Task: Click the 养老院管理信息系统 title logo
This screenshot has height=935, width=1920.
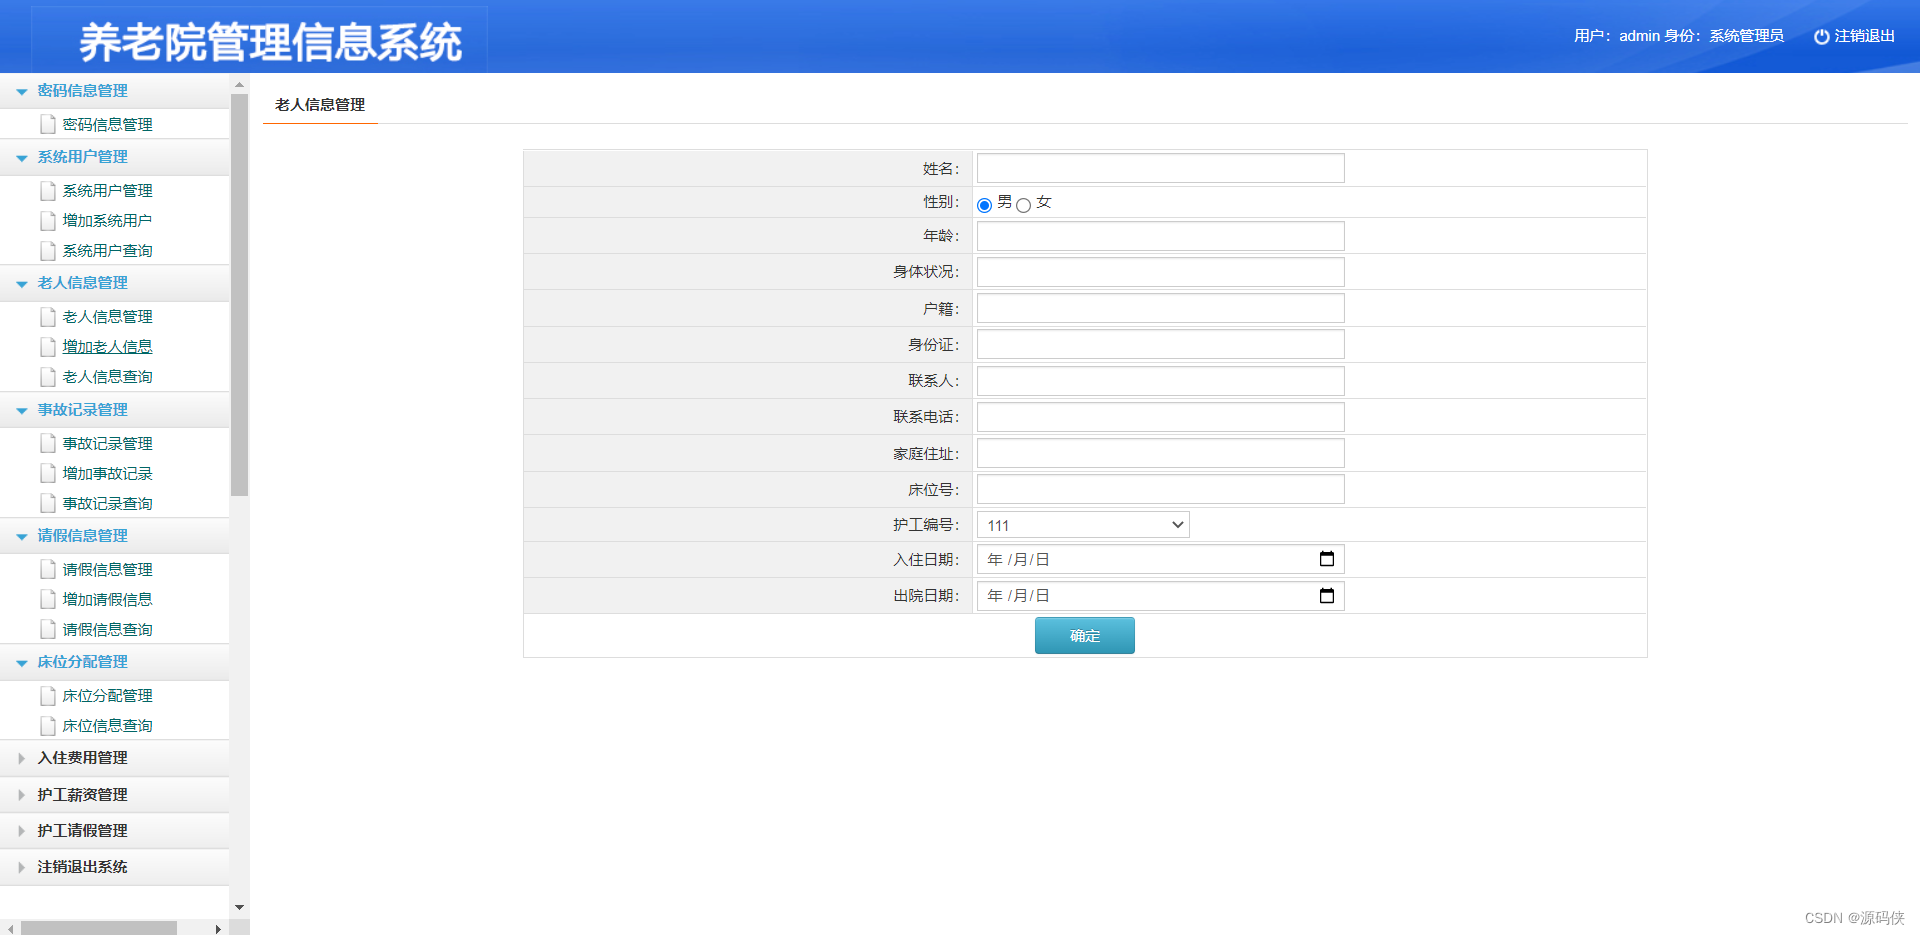Action: pyautogui.click(x=270, y=42)
